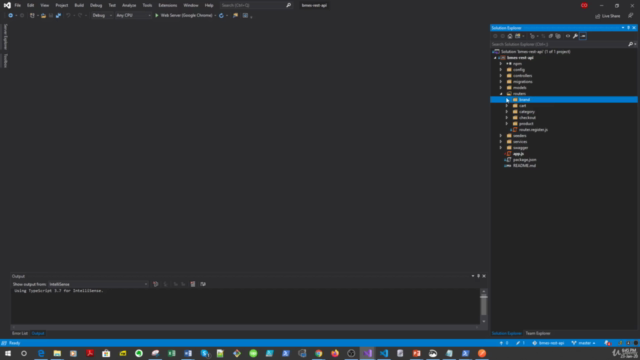Open Visual Studio Code from the taskbar
The width and height of the screenshot is (640, 360).
tap(384, 353)
